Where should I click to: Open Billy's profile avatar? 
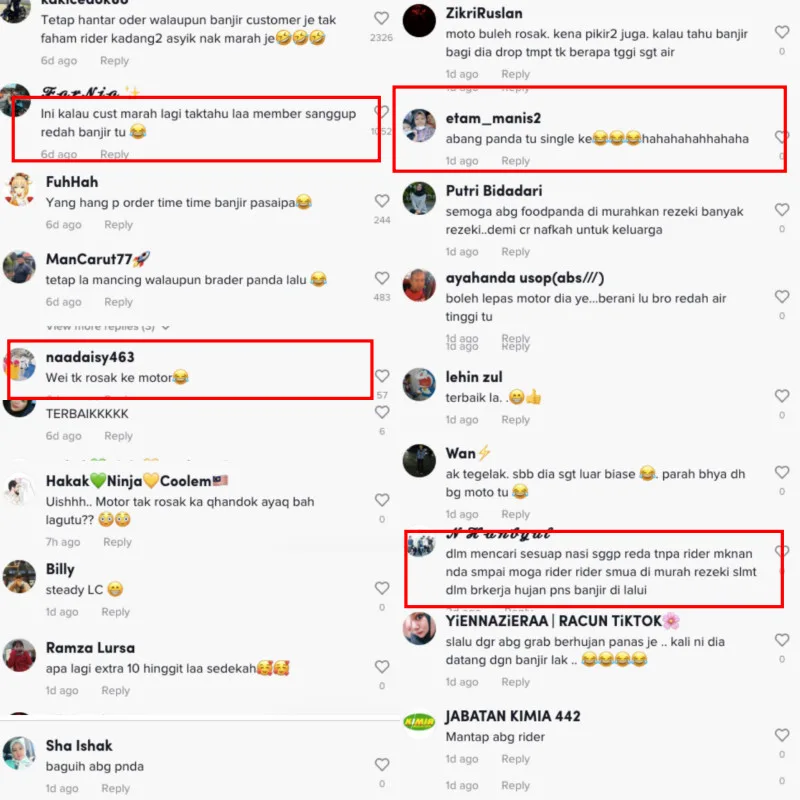point(19,577)
